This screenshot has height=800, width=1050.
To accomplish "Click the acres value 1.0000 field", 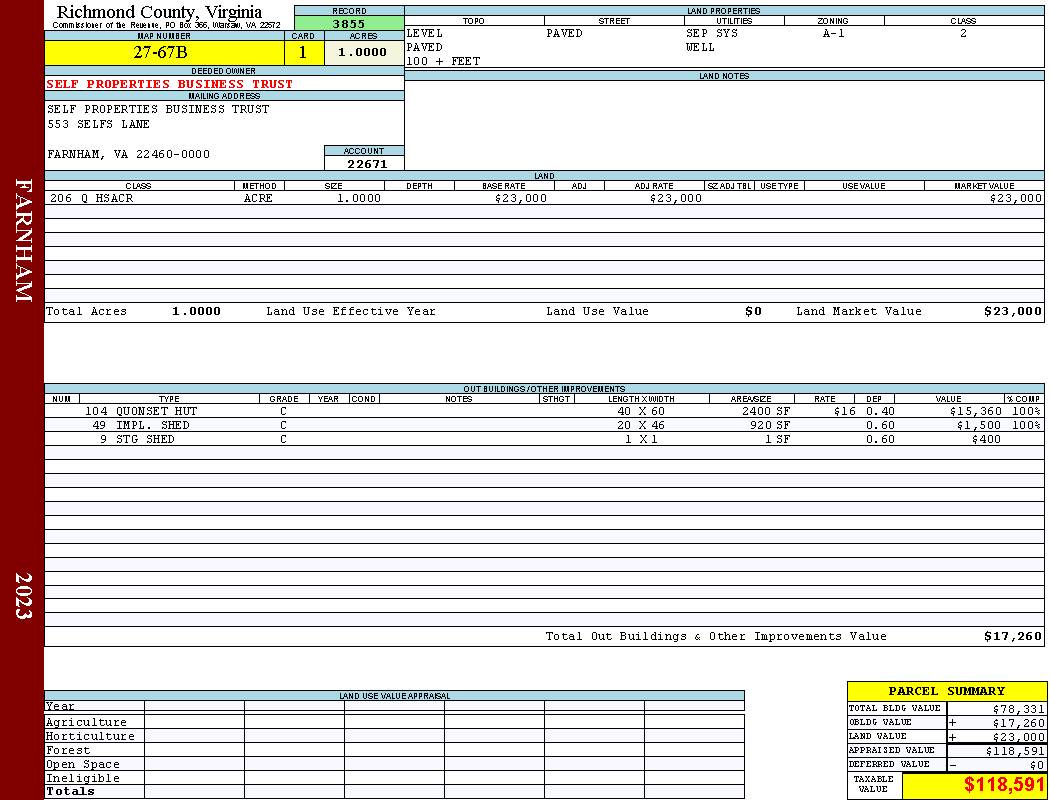I will click(364, 52).
